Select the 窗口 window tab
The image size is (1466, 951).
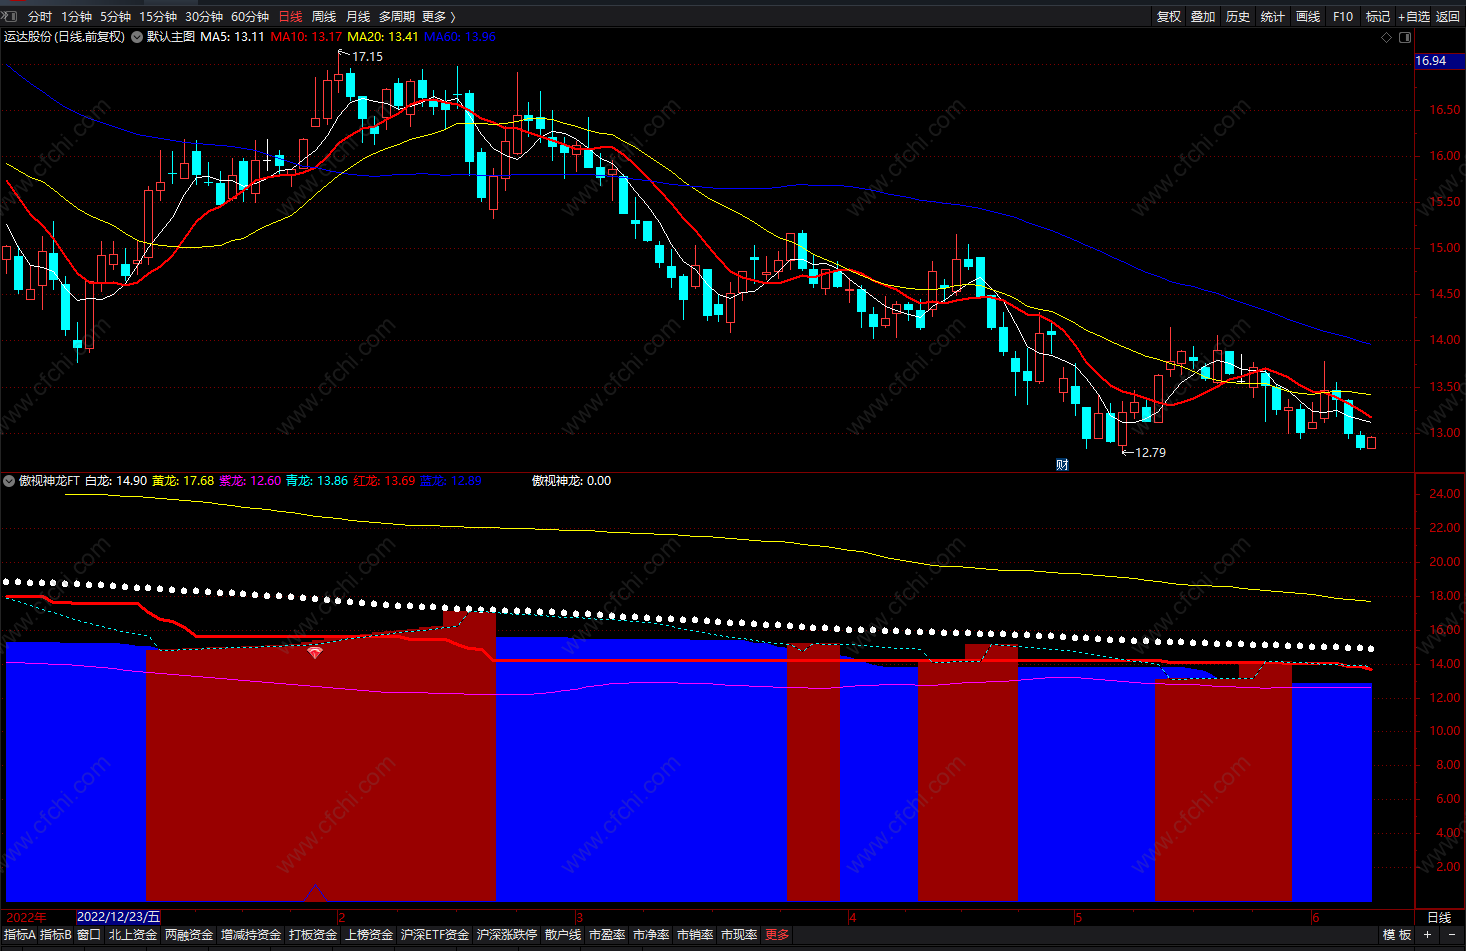89,935
